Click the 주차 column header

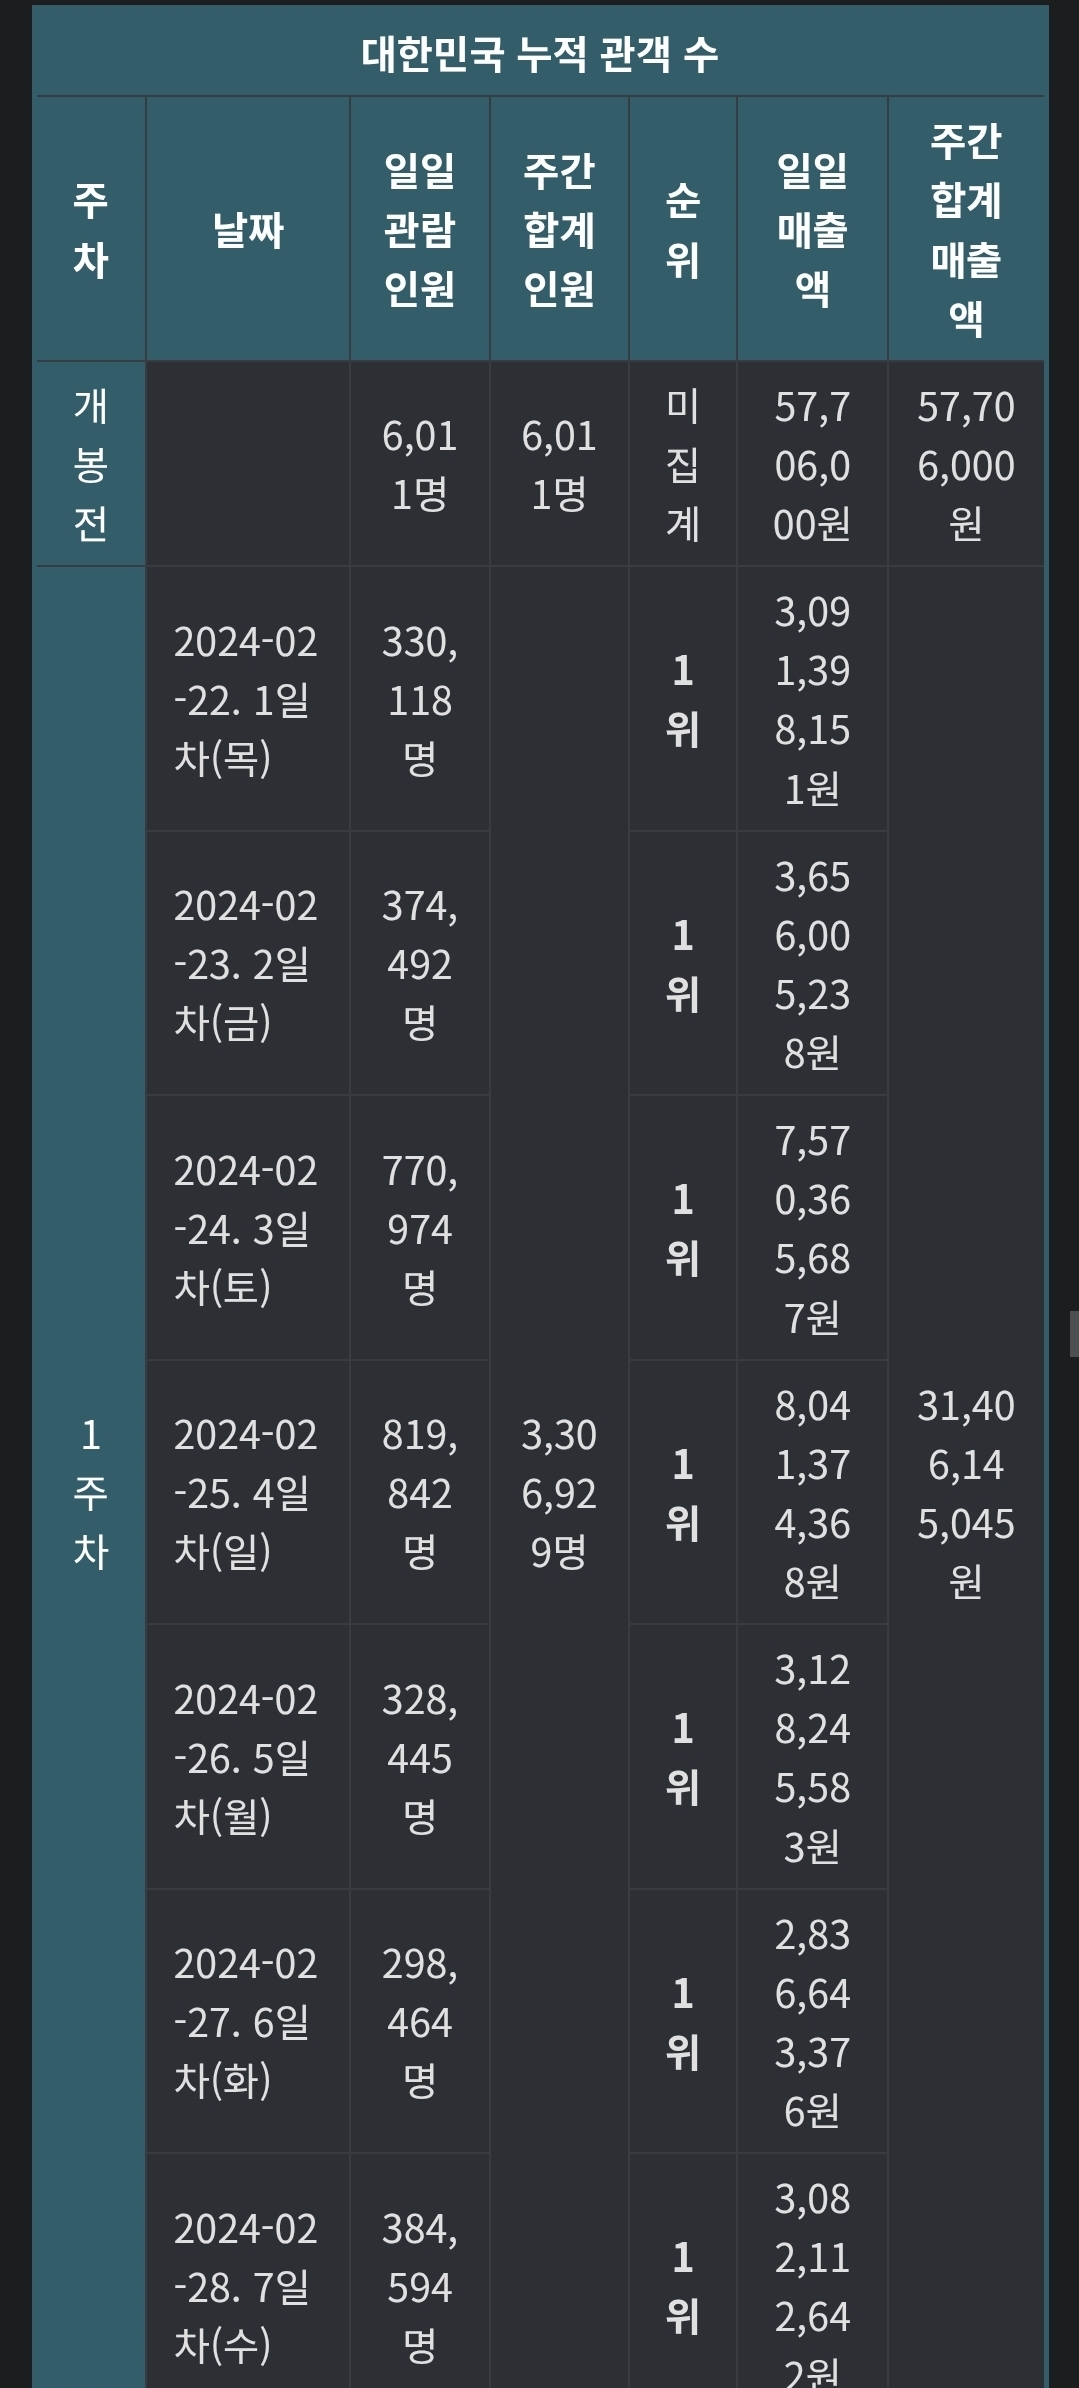[x=90, y=230]
